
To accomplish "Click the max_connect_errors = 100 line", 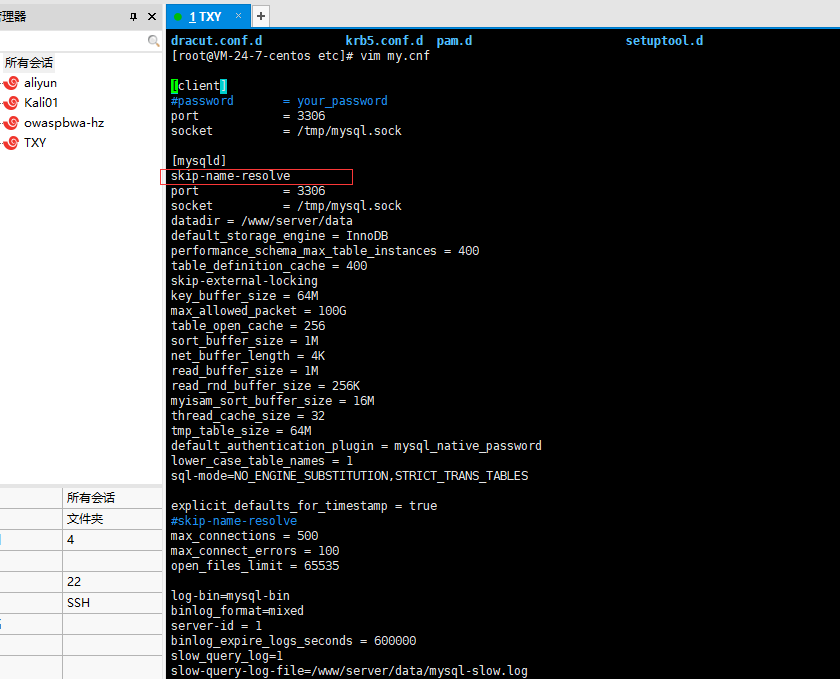I will 255,551.
